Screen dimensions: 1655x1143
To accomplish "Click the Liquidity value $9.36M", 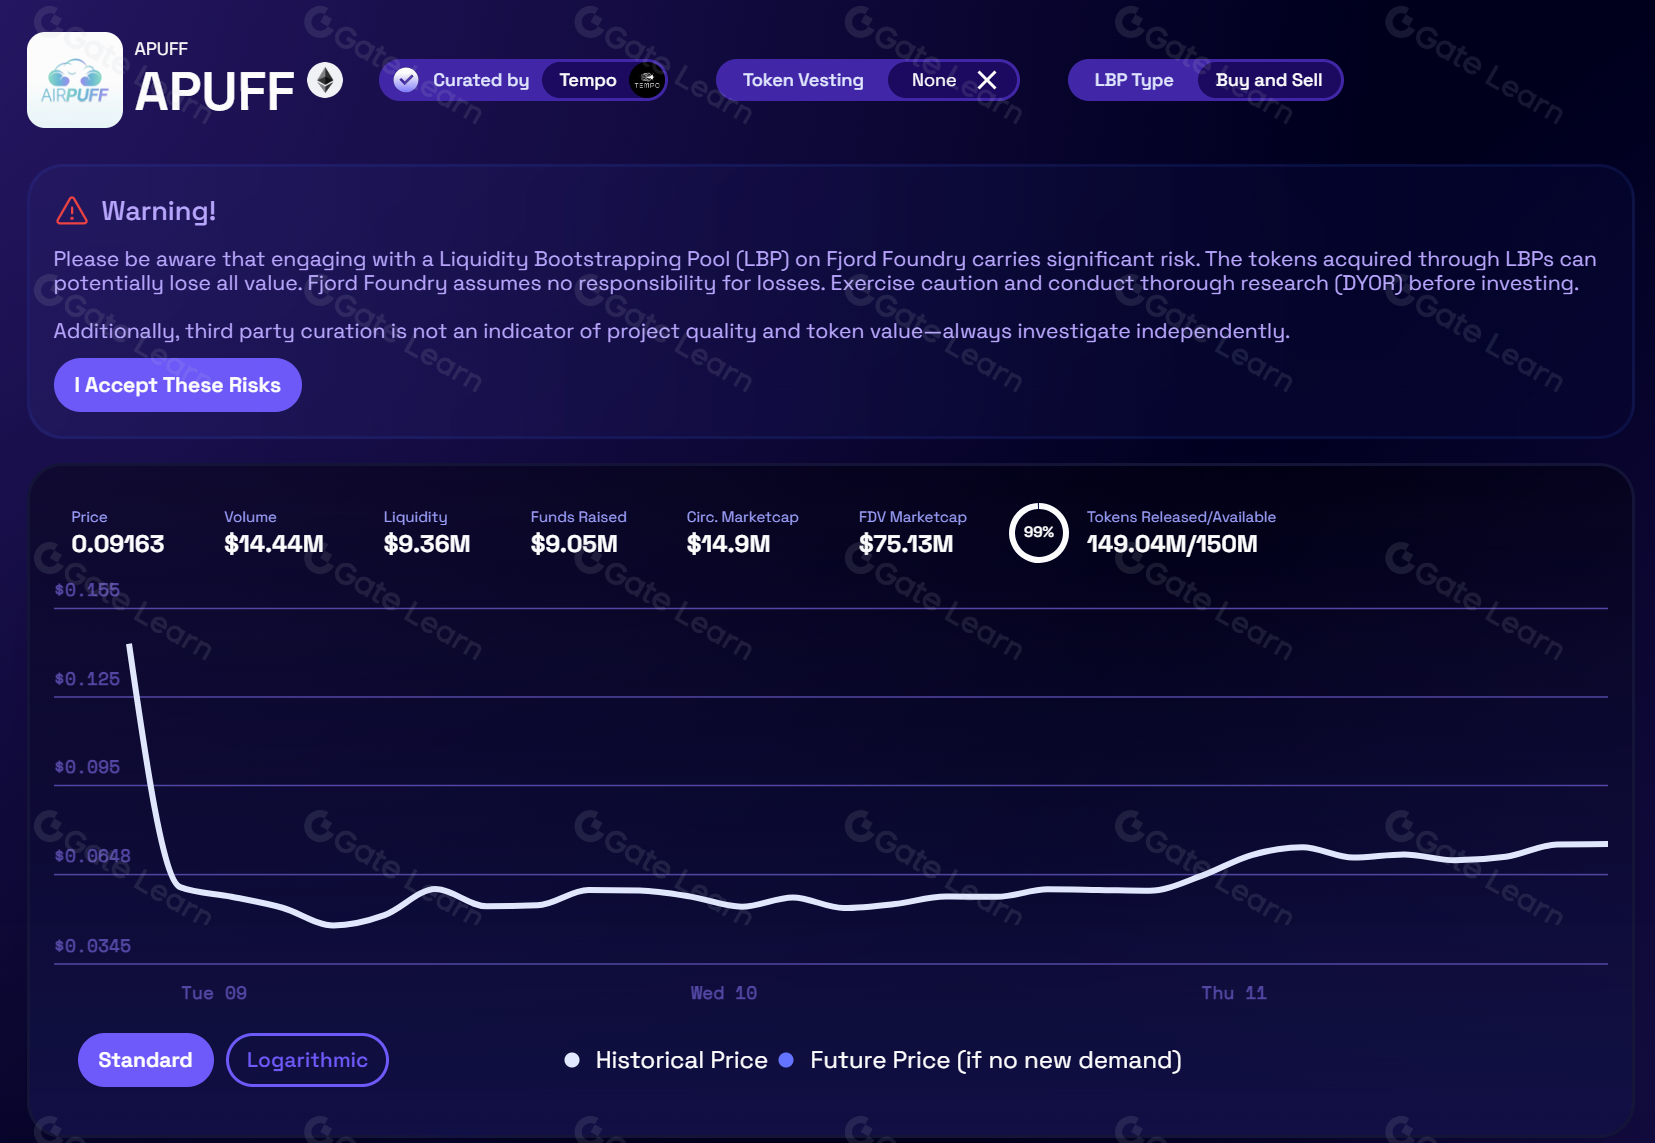I will pos(427,544).
